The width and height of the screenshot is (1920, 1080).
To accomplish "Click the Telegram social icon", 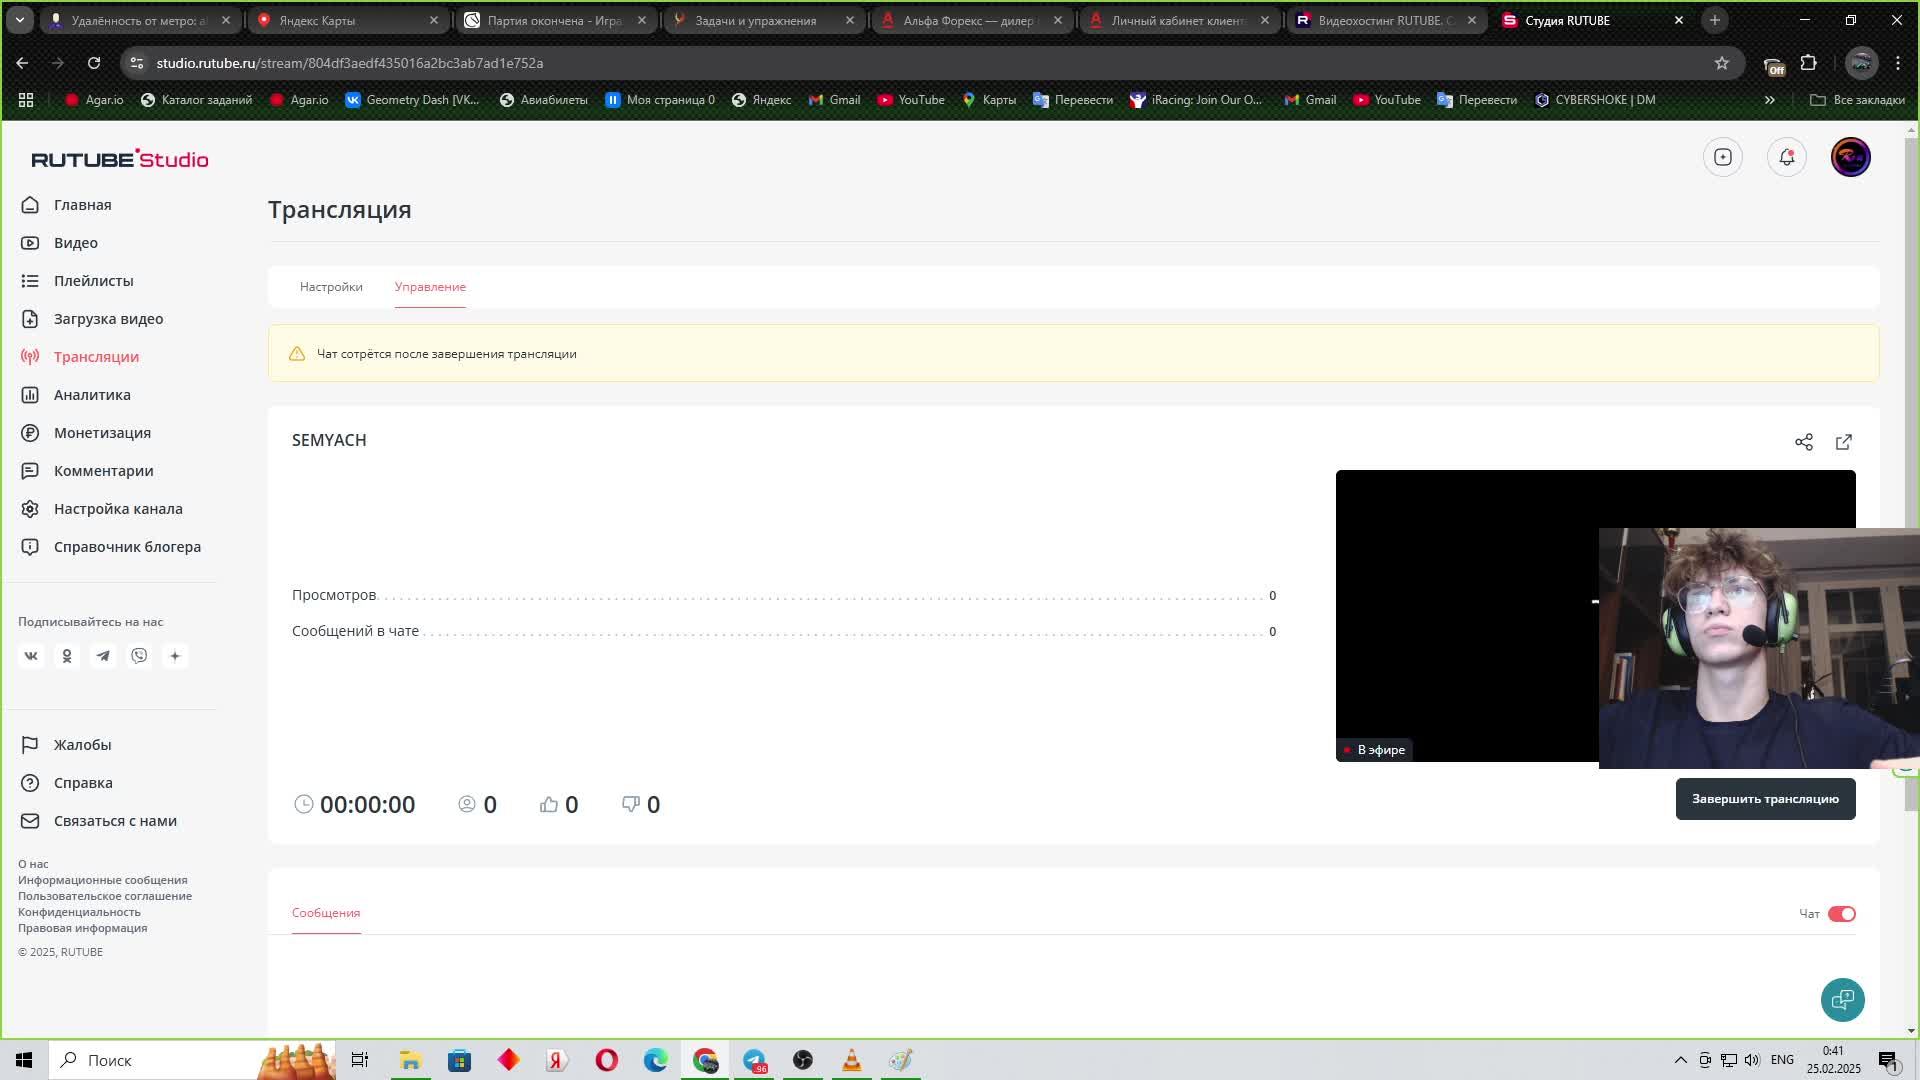I will (x=103, y=656).
